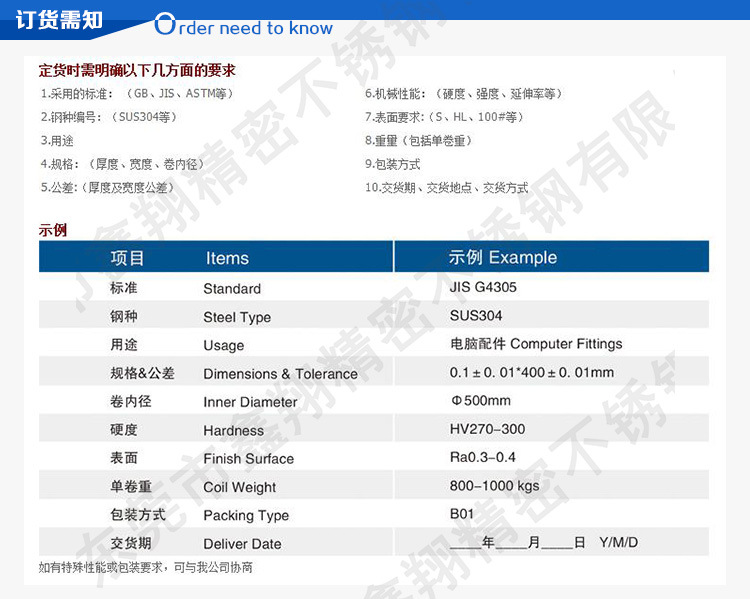Click the '单卷重' row label

click(131, 487)
